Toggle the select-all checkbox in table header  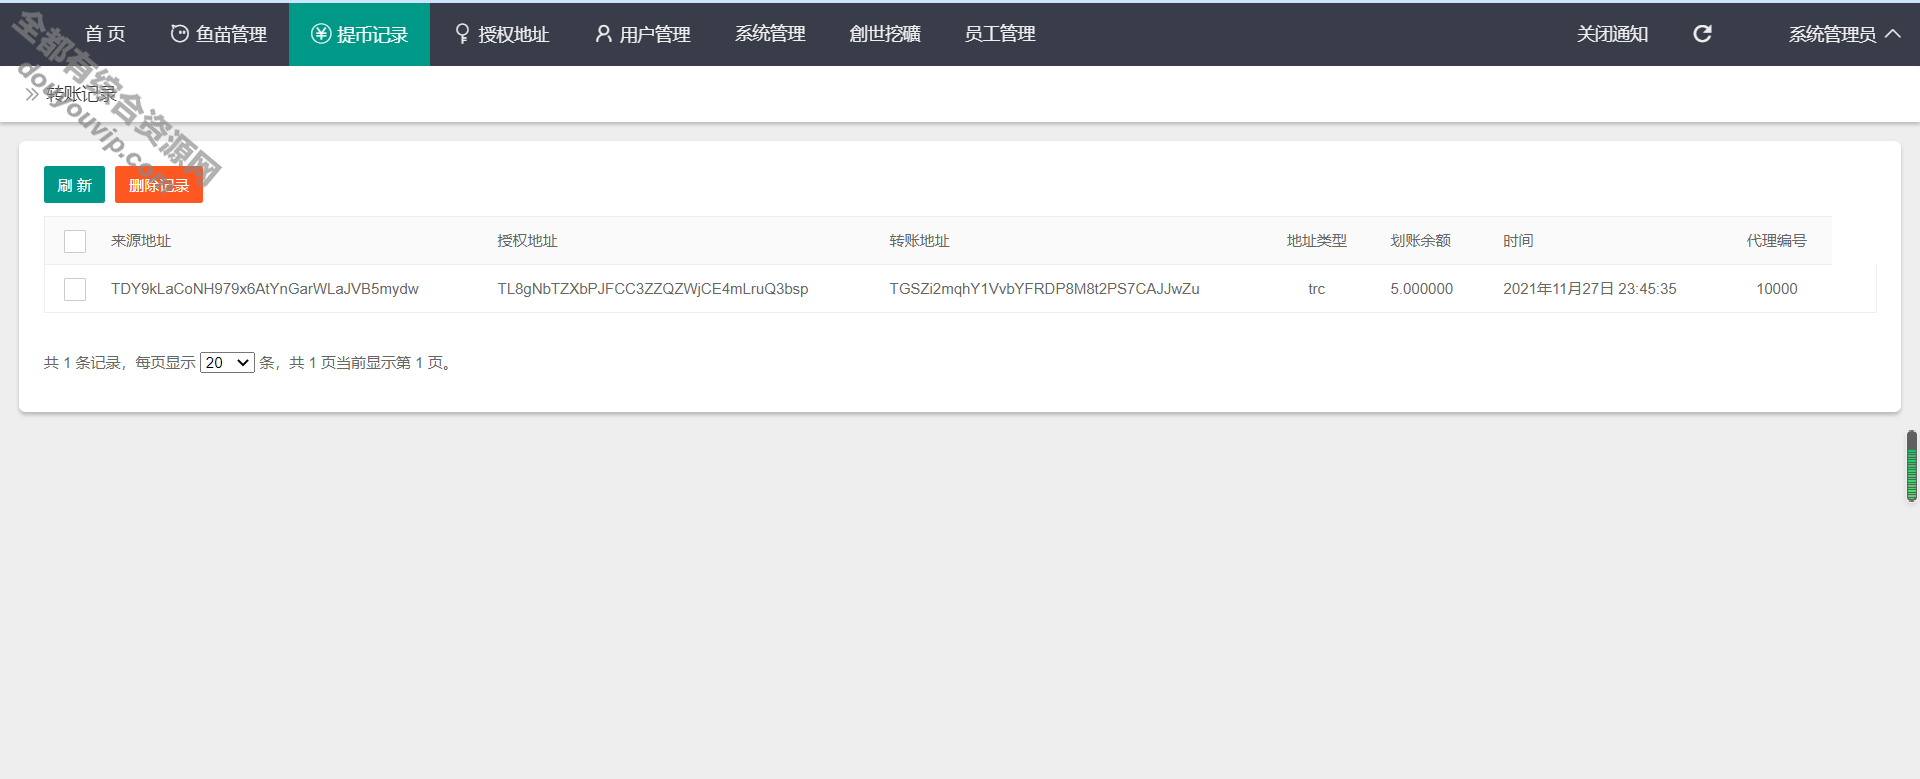(x=75, y=241)
